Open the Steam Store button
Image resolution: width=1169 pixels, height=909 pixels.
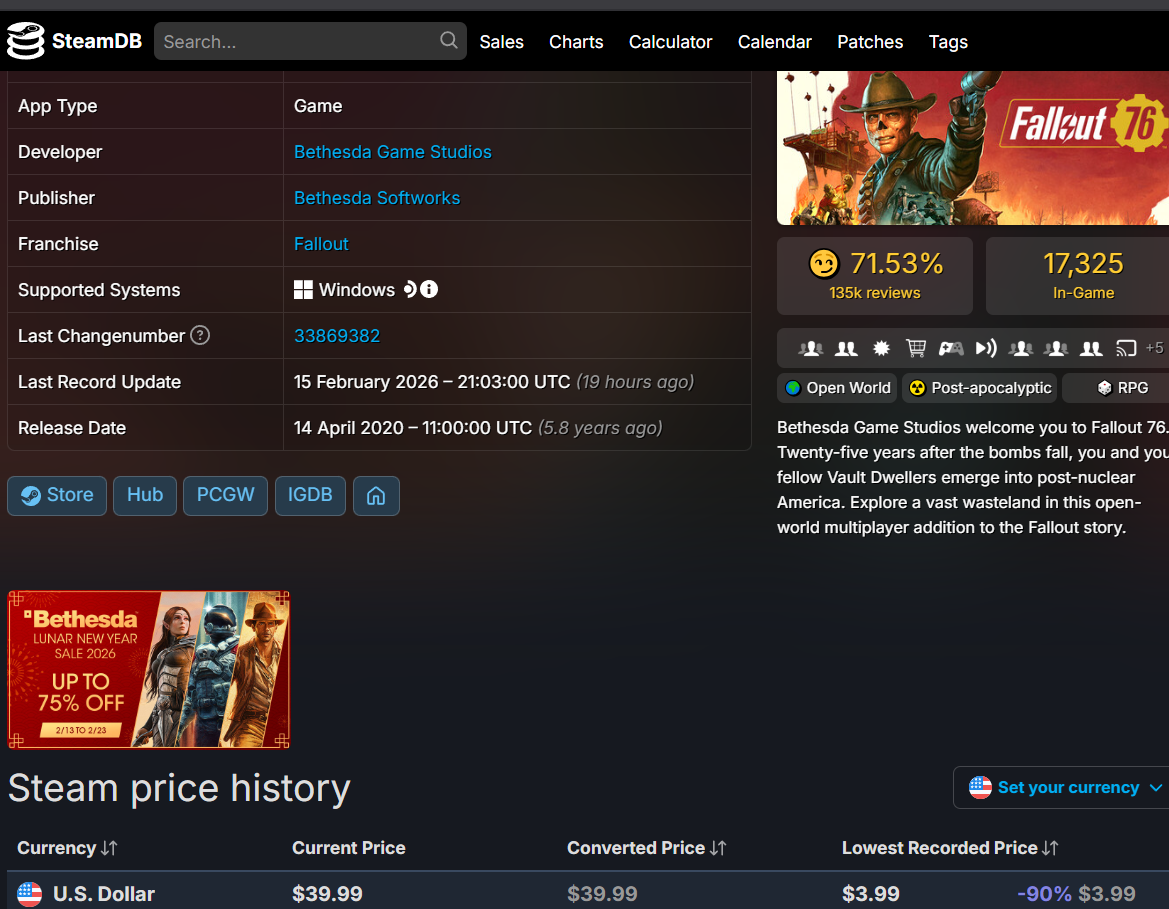tap(57, 496)
